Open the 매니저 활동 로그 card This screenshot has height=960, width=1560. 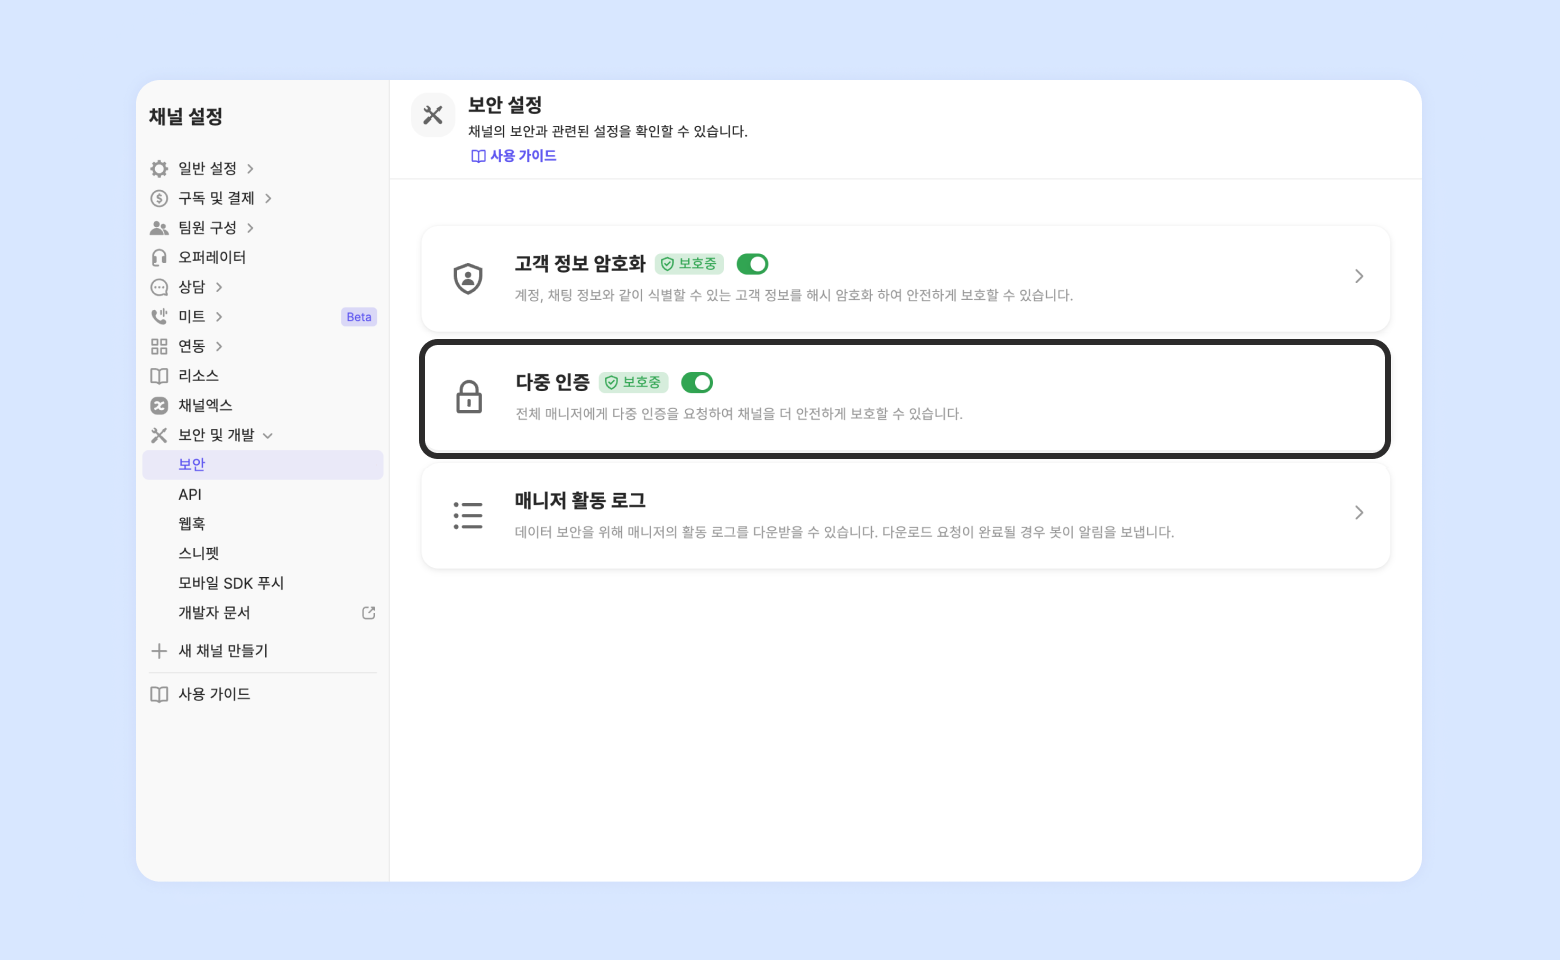point(905,514)
